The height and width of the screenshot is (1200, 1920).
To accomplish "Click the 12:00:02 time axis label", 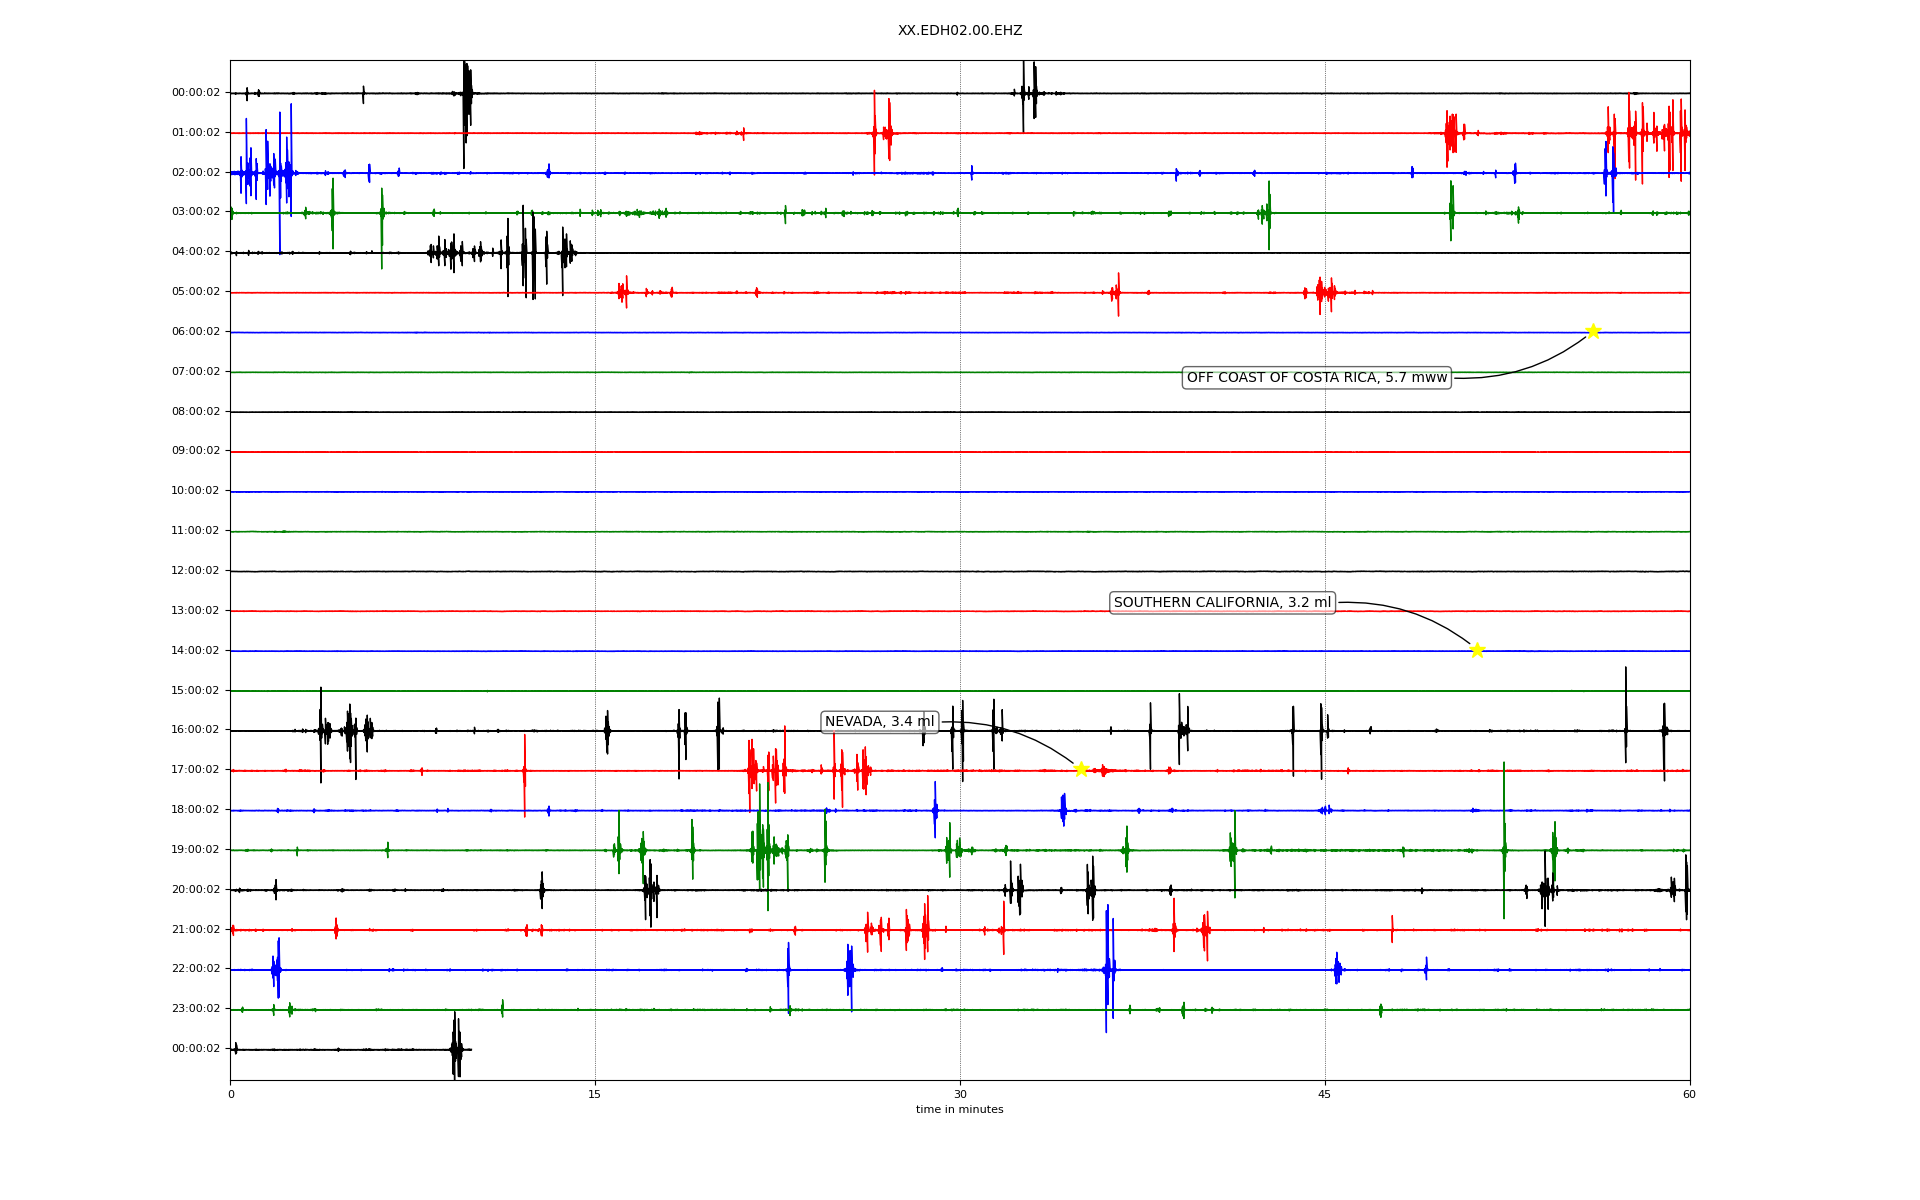I will (196, 571).
